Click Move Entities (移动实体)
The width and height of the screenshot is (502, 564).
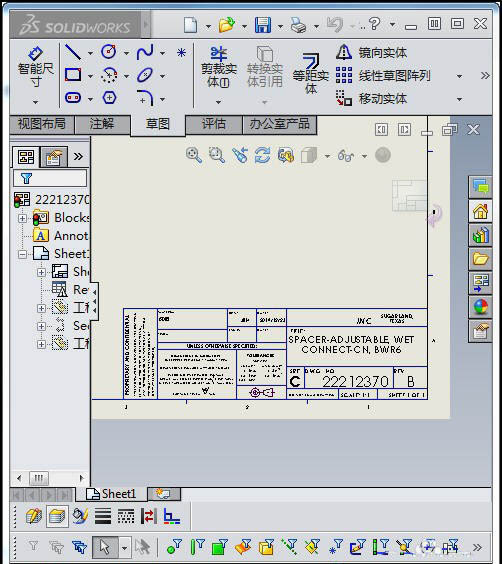pyautogui.click(x=371, y=99)
